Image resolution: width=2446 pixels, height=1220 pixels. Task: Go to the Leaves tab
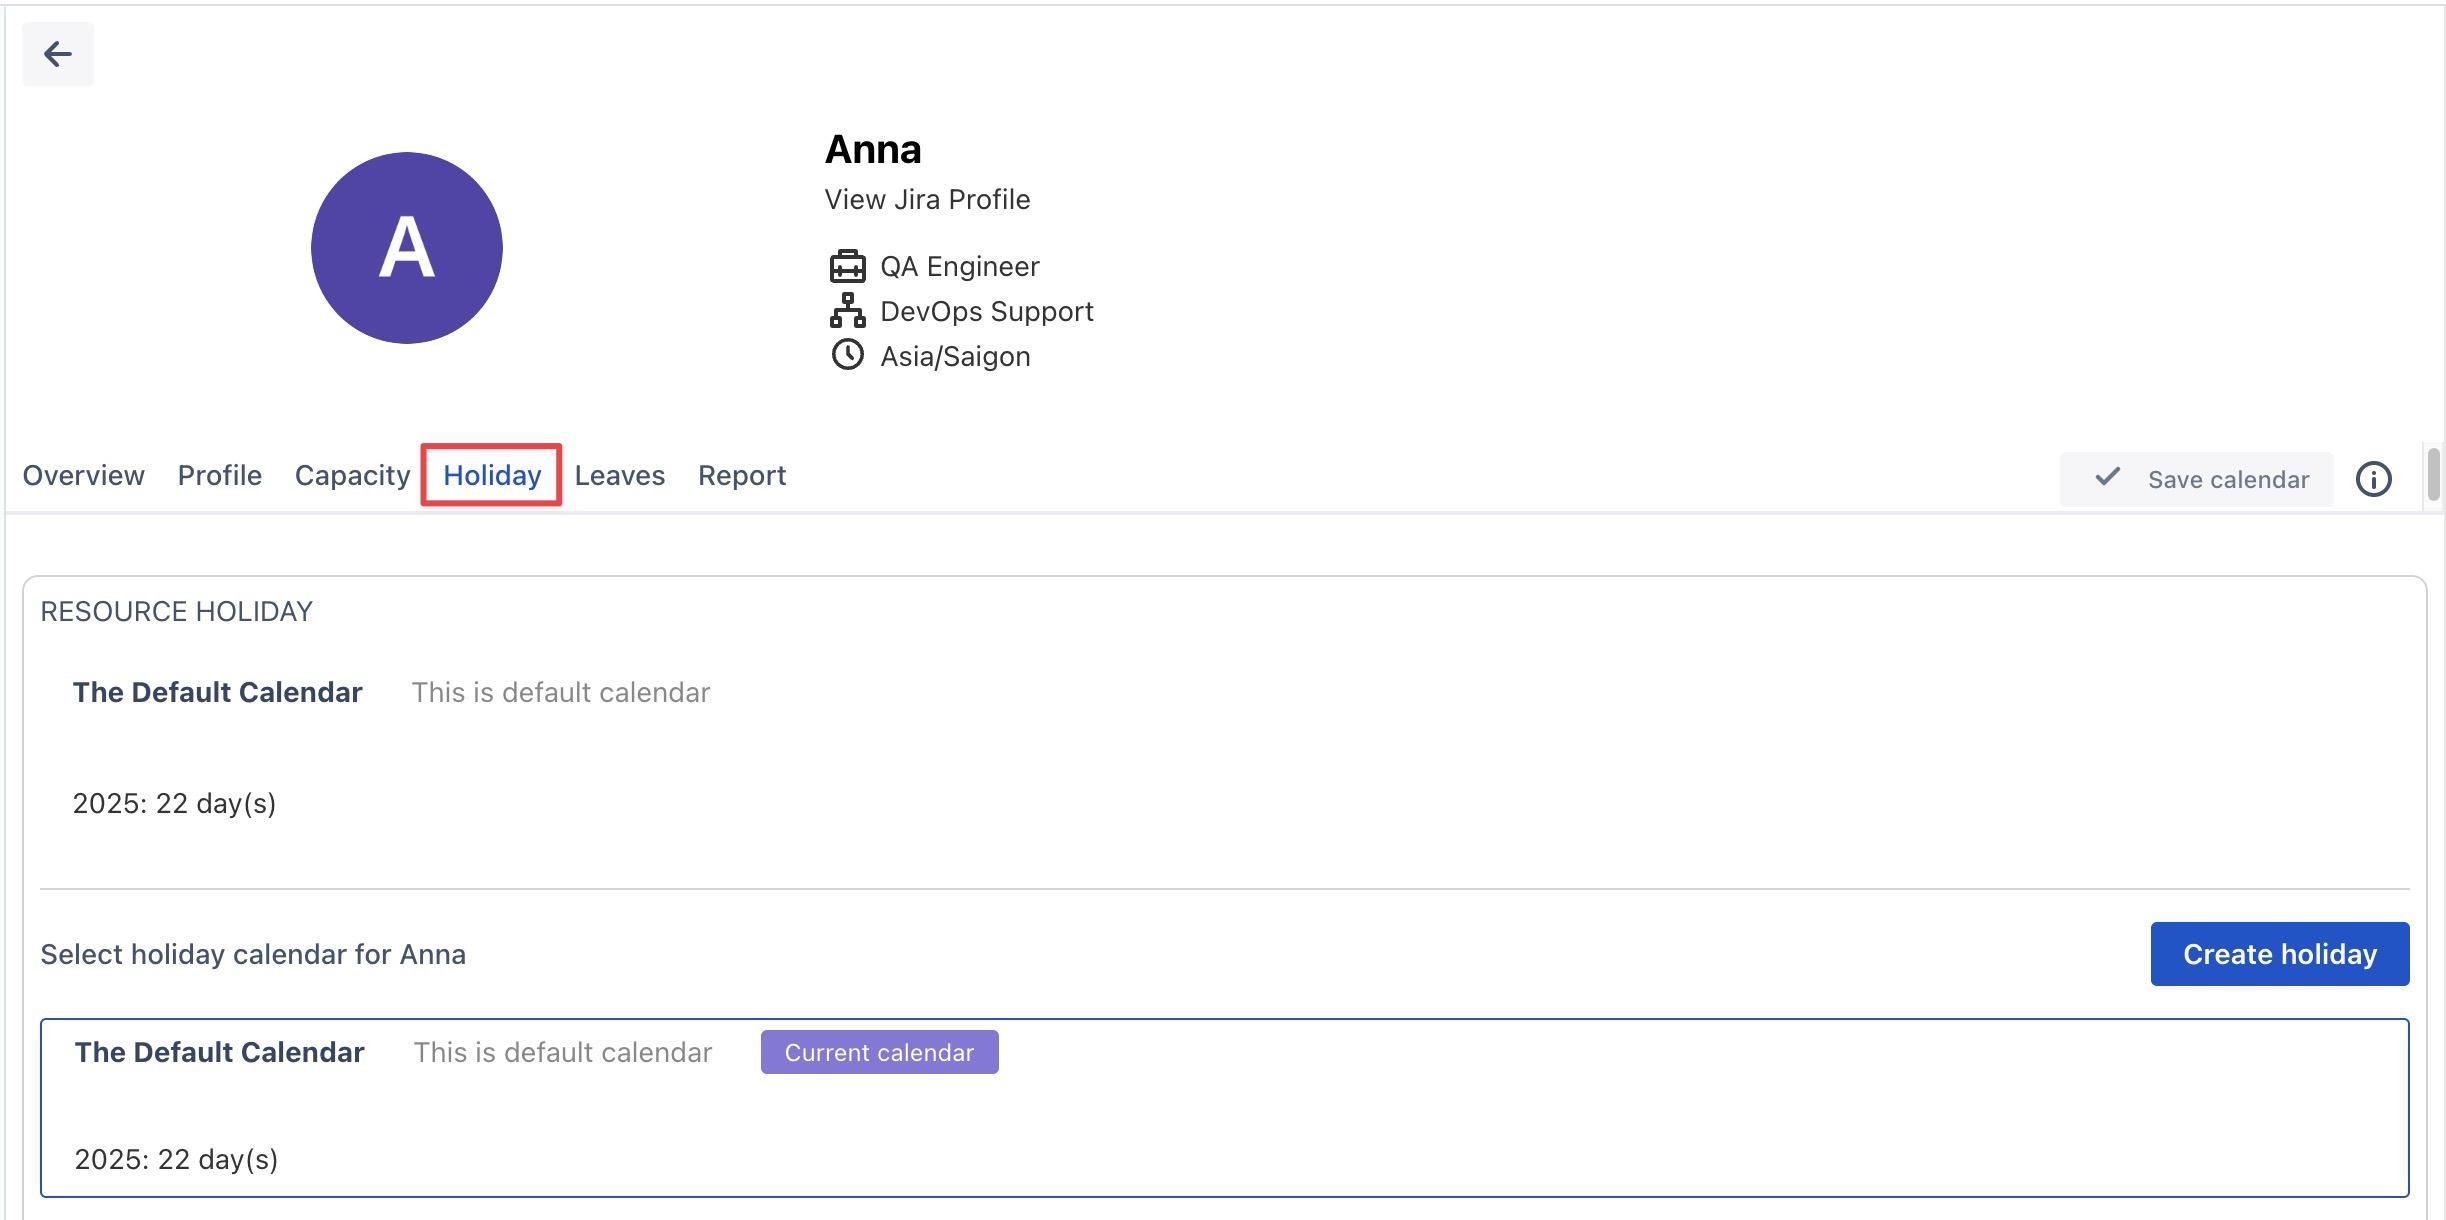pos(619,475)
